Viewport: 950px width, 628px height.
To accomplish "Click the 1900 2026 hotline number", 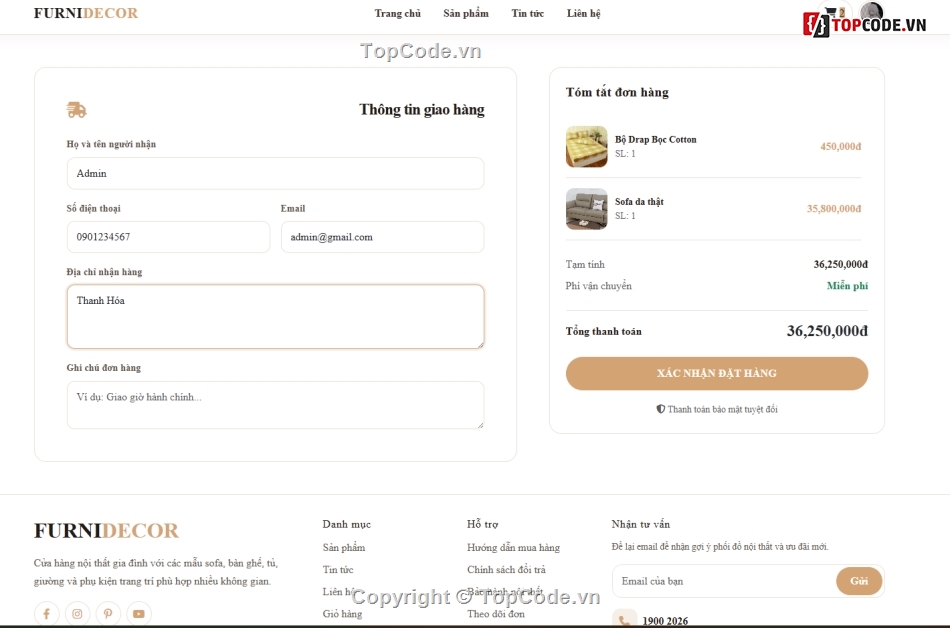I will click(x=665, y=621).
